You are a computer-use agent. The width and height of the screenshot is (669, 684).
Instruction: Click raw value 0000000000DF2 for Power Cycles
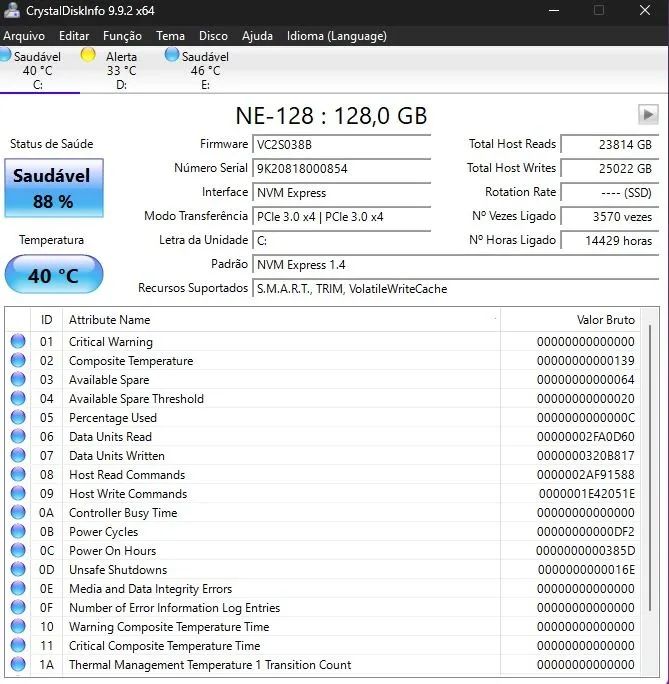(x=585, y=532)
